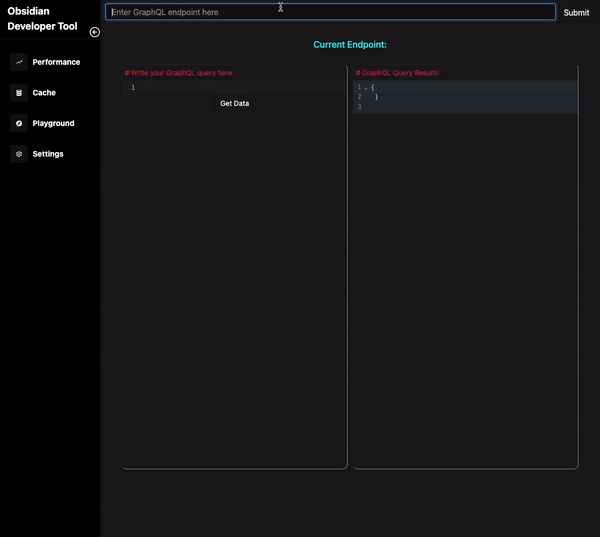Click line 1 of the query editor
The height and width of the screenshot is (537, 600).
pyautogui.click(x=235, y=88)
